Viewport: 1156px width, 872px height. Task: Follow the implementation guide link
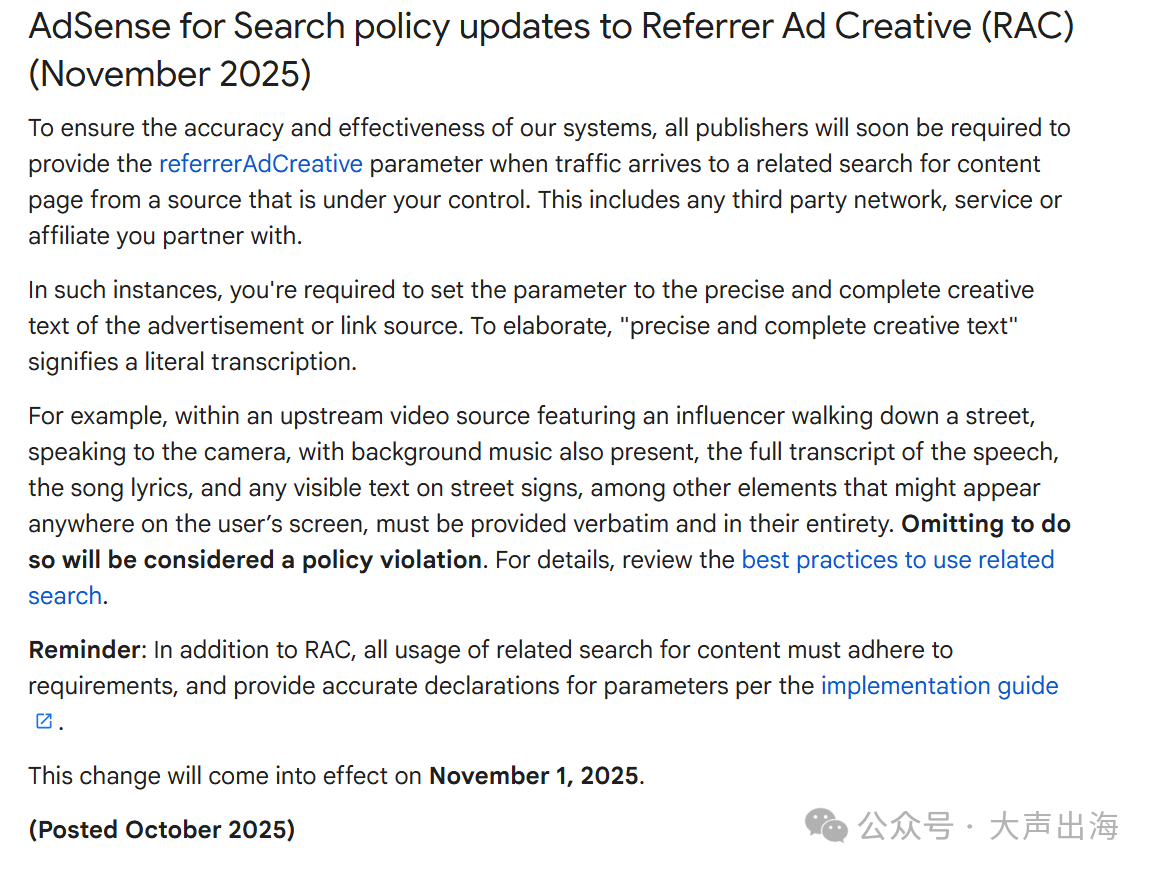pos(939,686)
